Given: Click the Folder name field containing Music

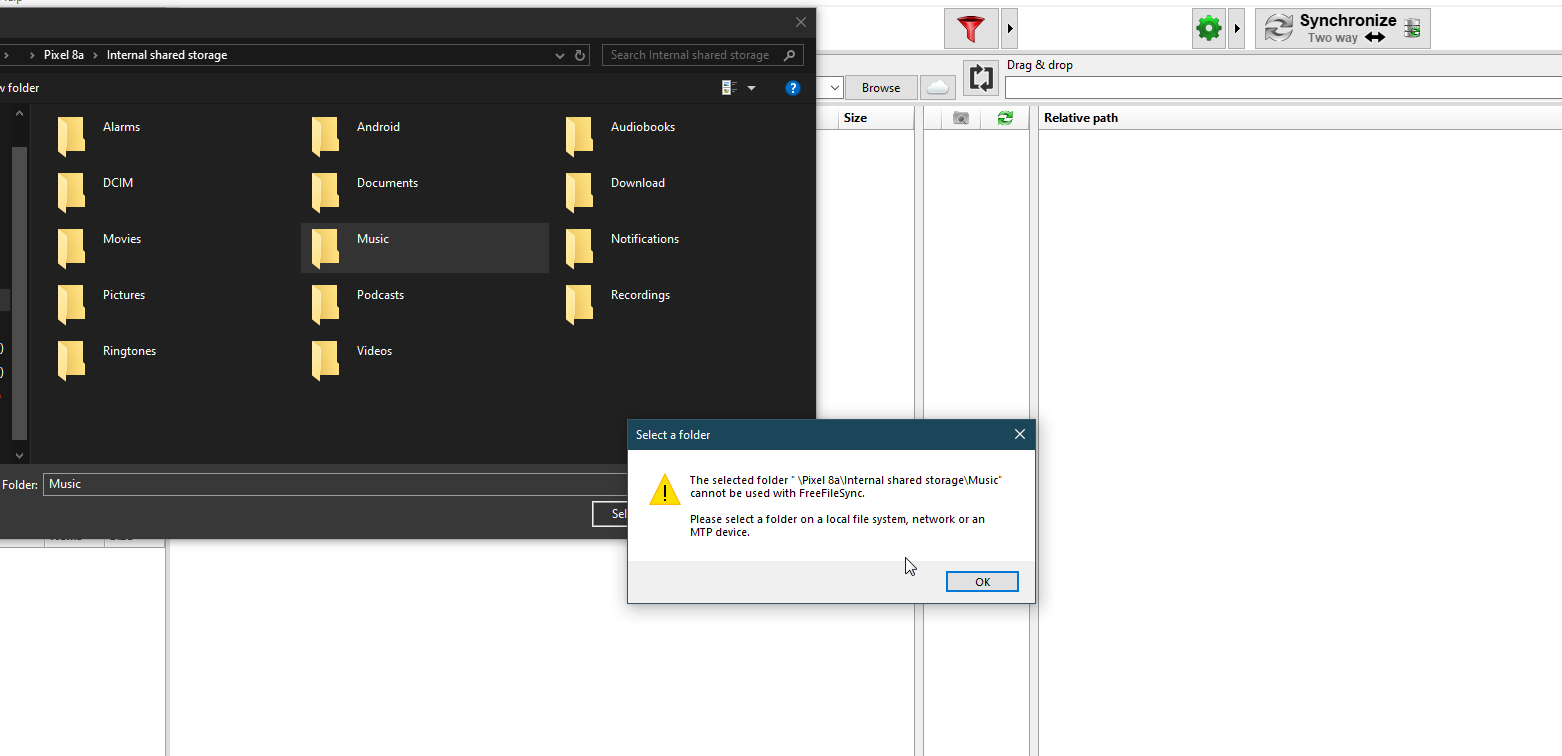Looking at the screenshot, I should (x=335, y=484).
